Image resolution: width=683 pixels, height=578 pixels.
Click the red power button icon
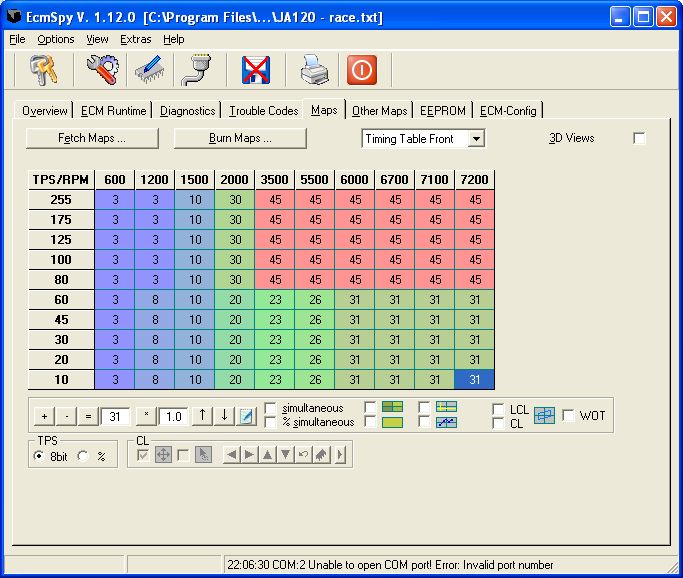click(x=362, y=69)
